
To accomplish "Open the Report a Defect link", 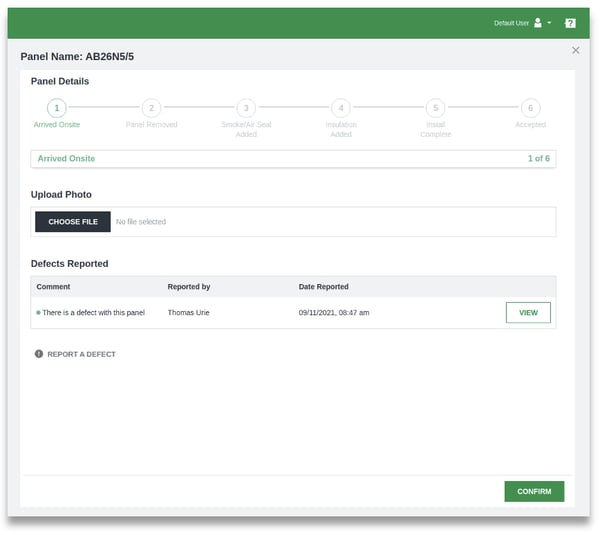I will [x=81, y=354].
